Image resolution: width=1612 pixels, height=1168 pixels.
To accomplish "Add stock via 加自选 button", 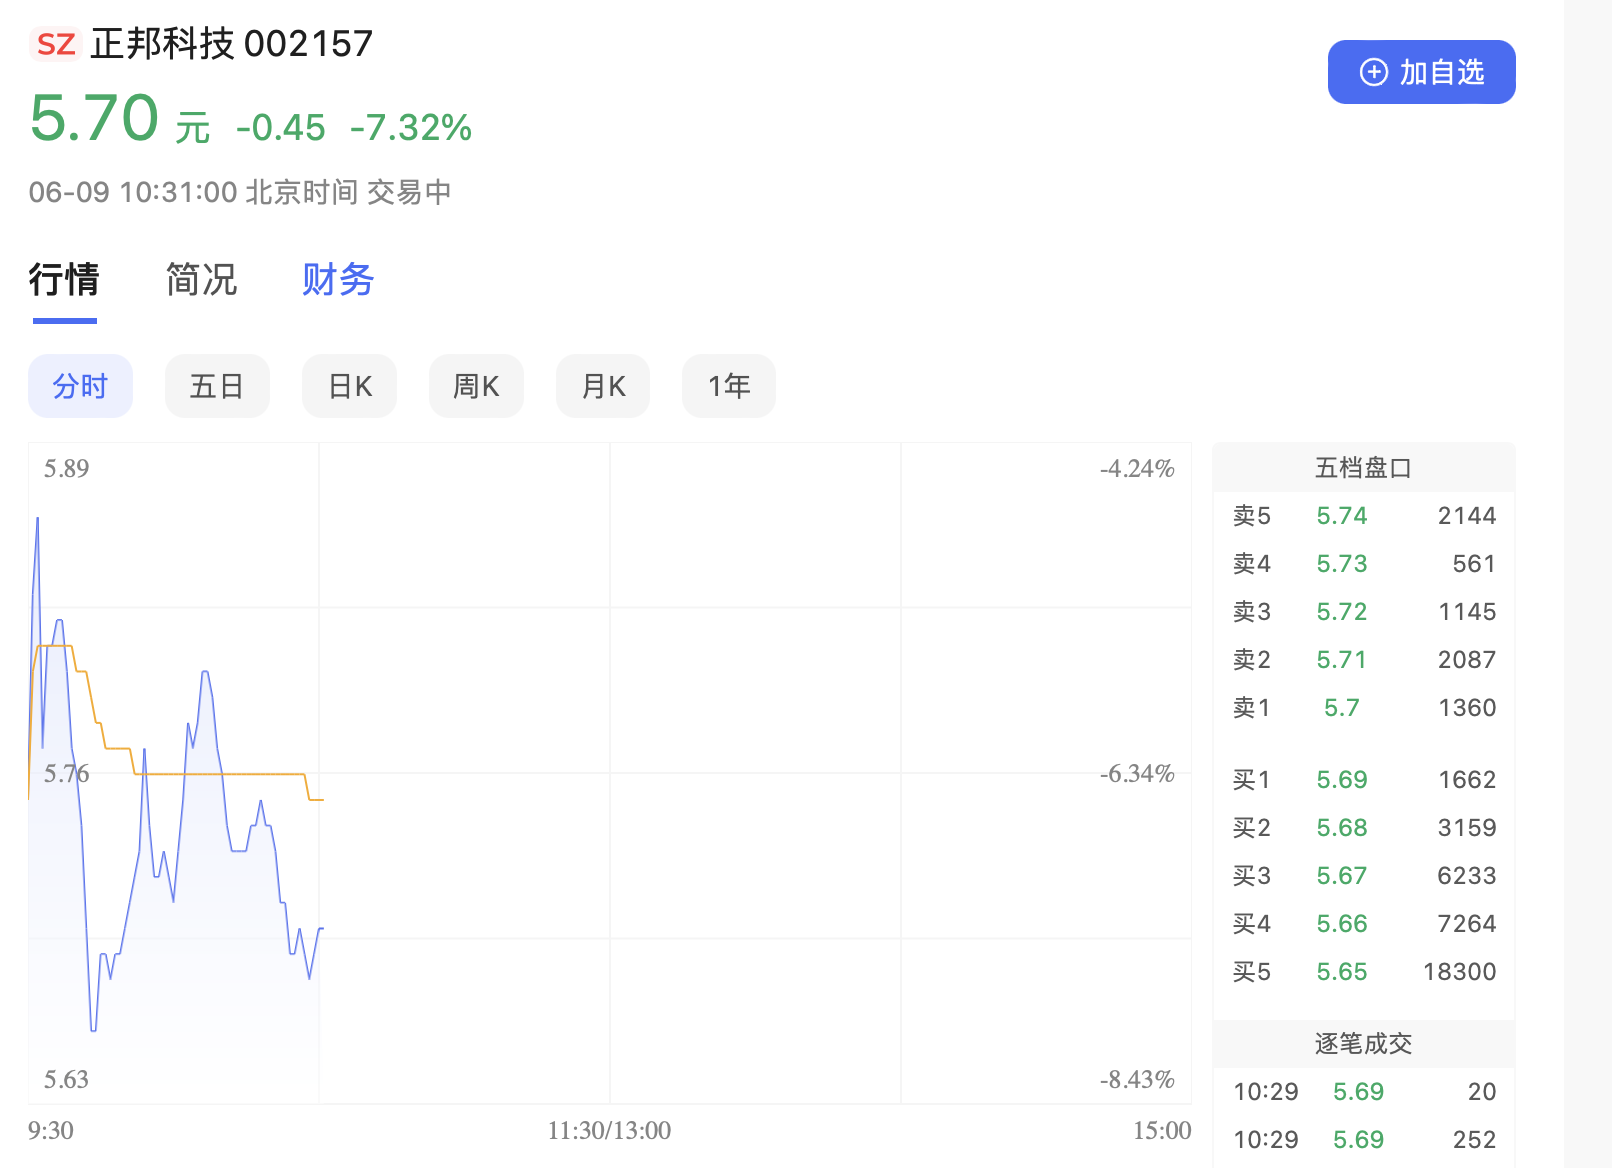I will point(1421,72).
